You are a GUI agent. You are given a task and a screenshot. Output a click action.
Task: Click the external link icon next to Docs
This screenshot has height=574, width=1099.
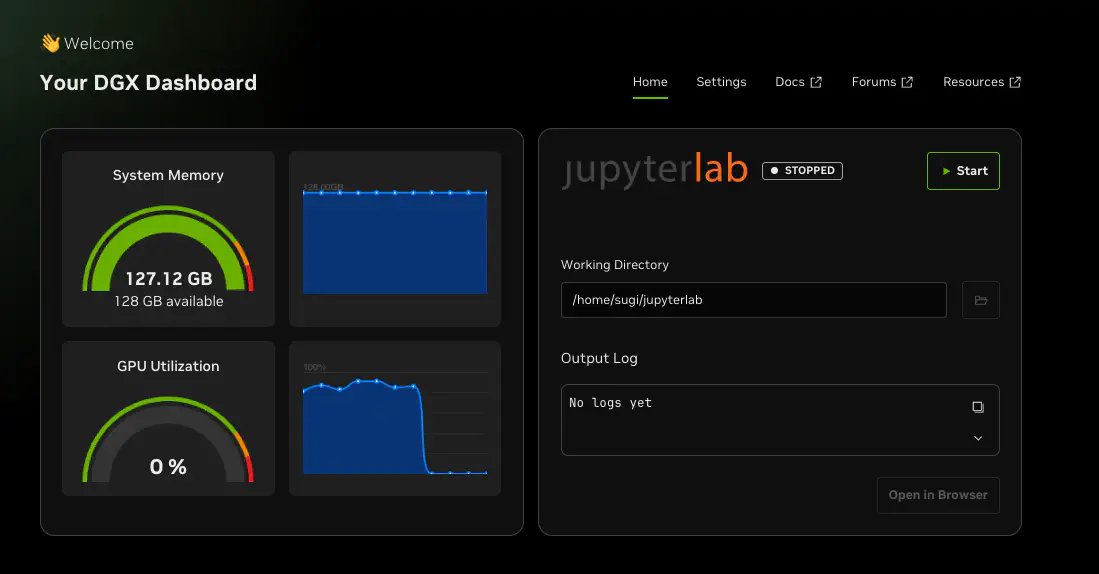coord(816,83)
